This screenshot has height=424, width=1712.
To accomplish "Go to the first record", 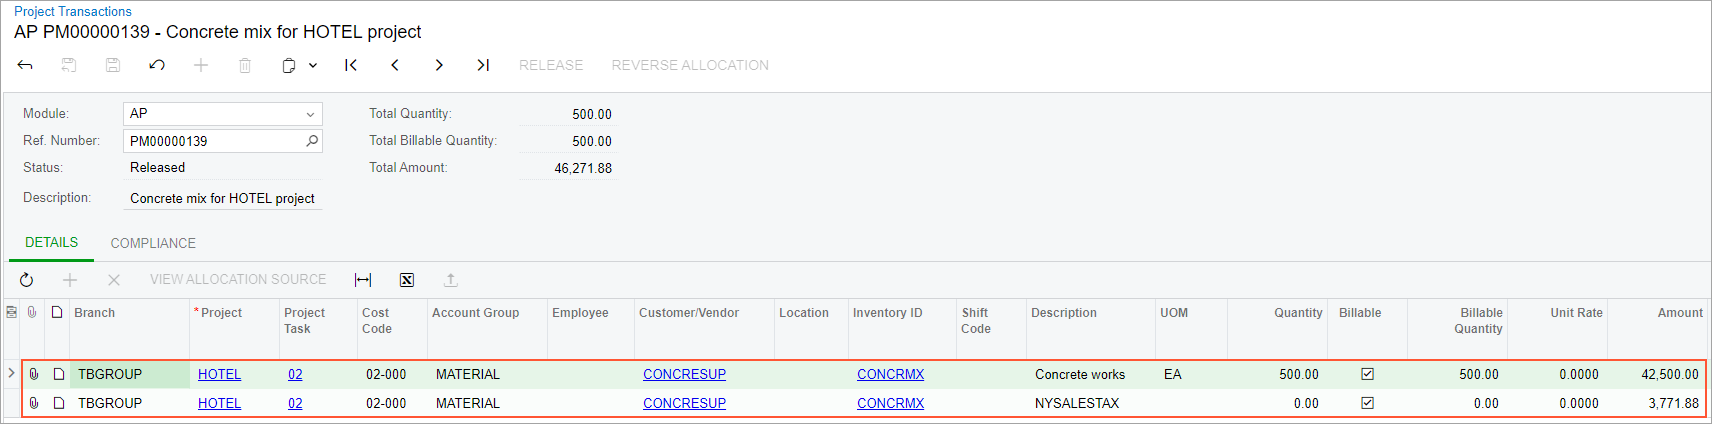I will tap(351, 65).
